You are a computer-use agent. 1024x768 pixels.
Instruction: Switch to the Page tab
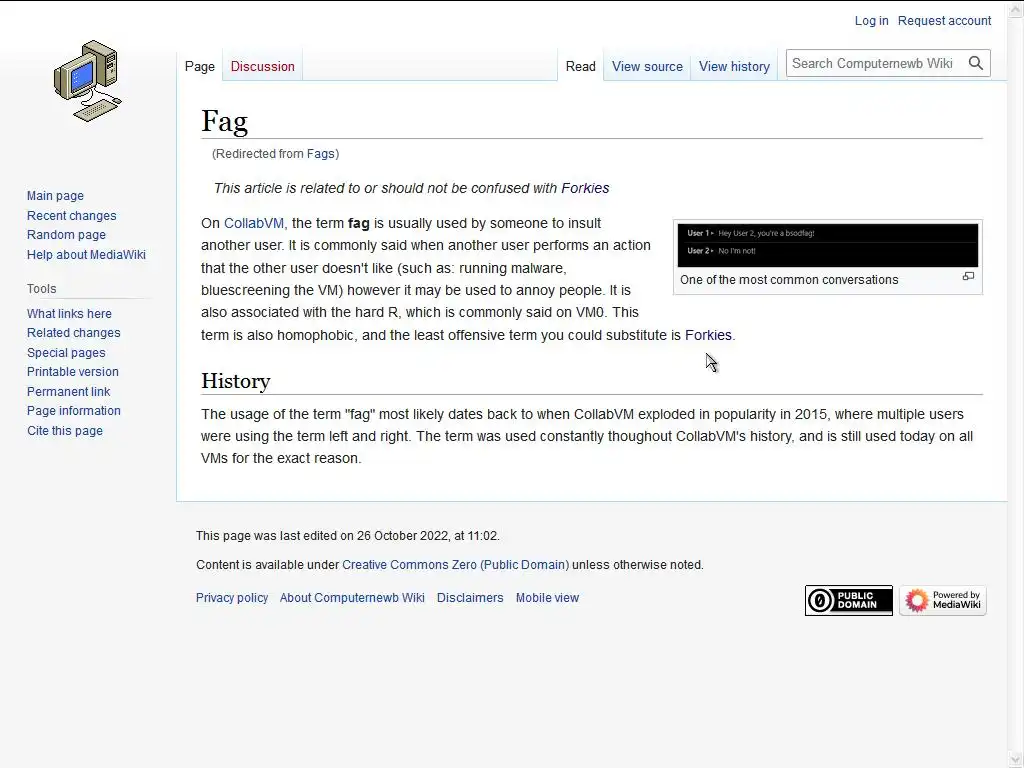200,67
